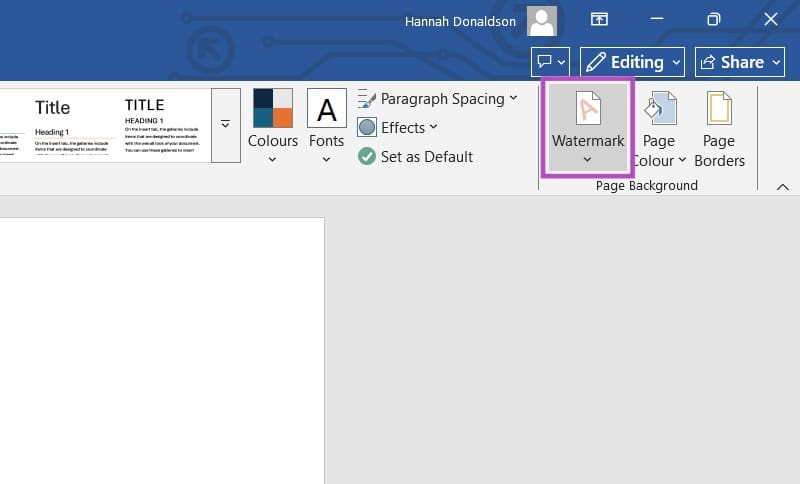Viewport: 800px width, 484px height.
Task: Click the user account avatar
Action: [x=542, y=20]
